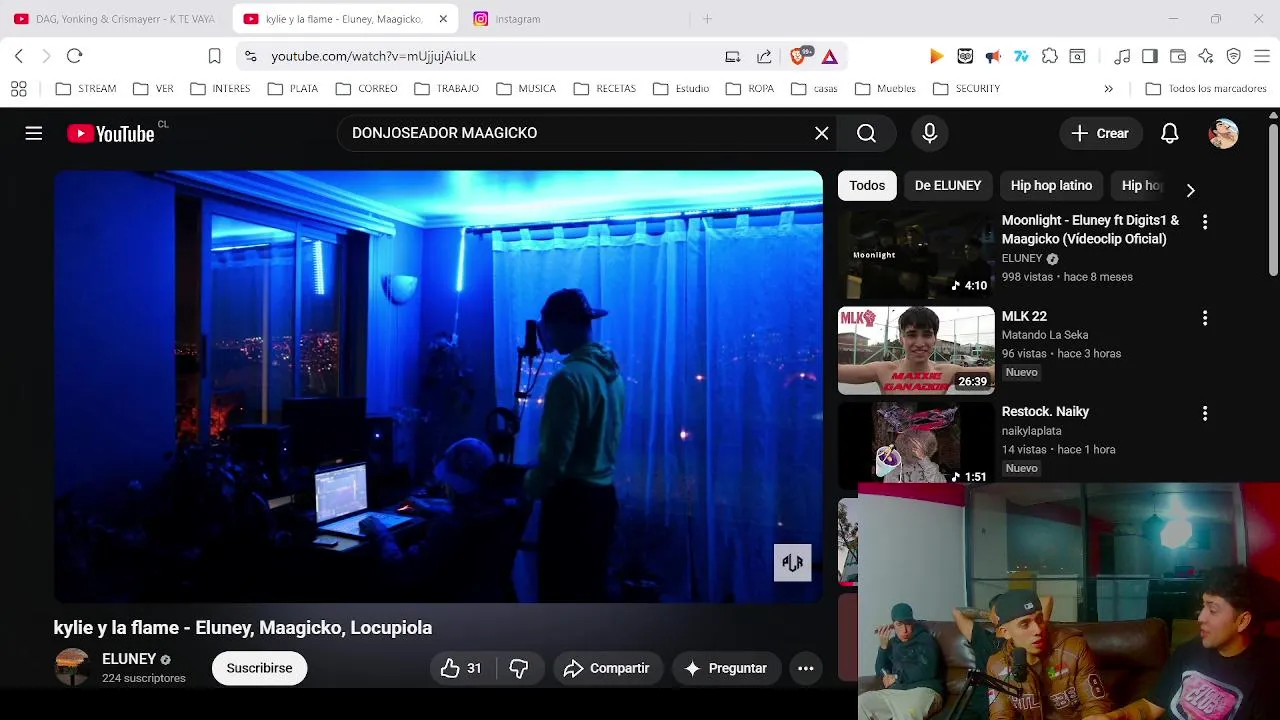
Task: Start voice search with the microphone icon
Action: [x=930, y=133]
